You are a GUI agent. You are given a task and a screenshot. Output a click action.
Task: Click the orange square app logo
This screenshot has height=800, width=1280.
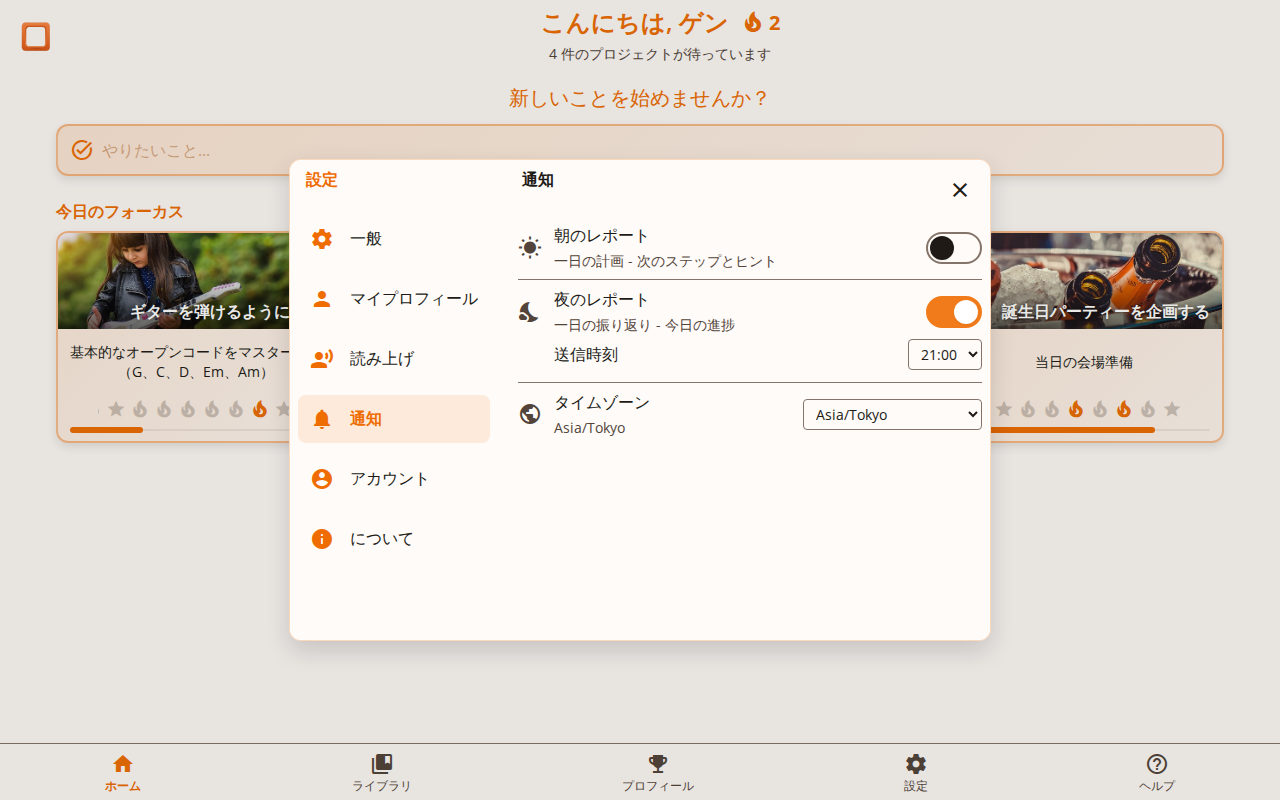(x=36, y=37)
